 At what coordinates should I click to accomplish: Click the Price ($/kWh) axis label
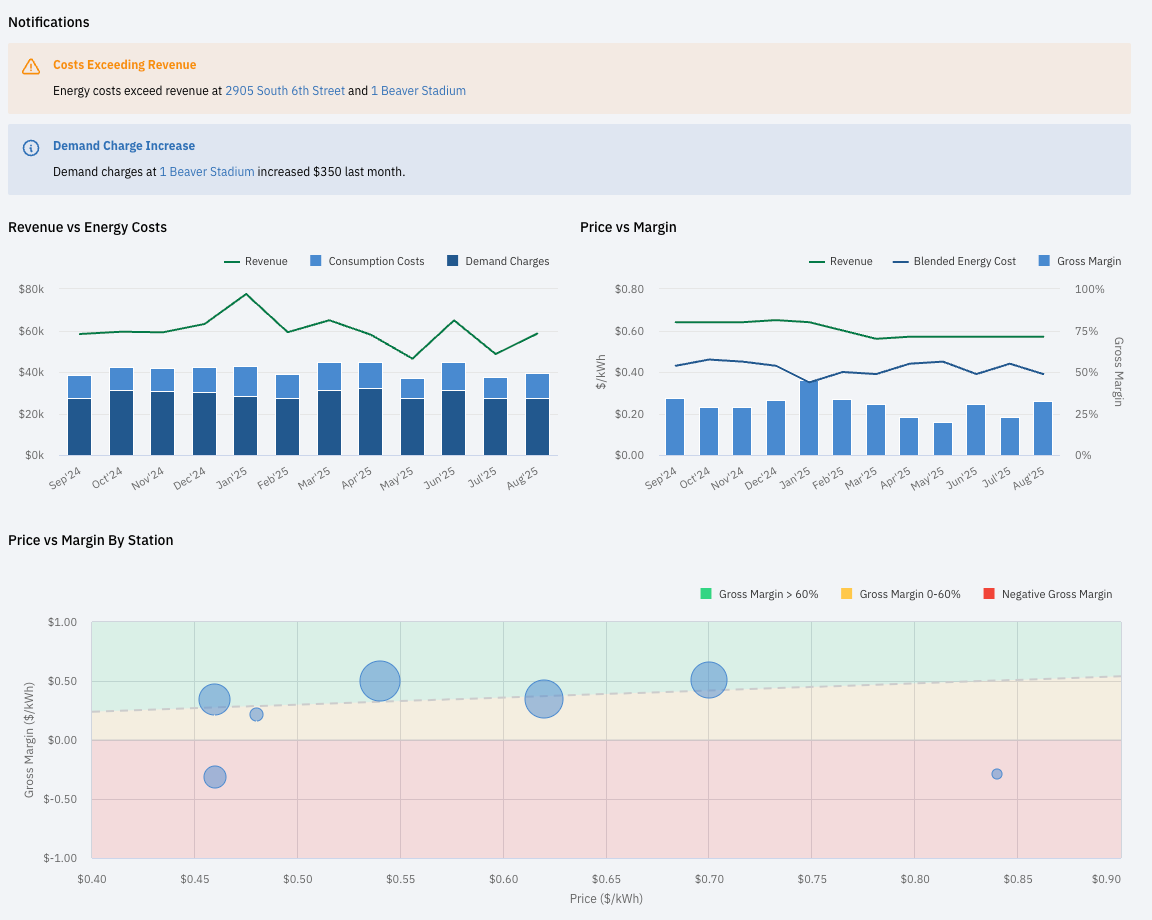[606, 898]
